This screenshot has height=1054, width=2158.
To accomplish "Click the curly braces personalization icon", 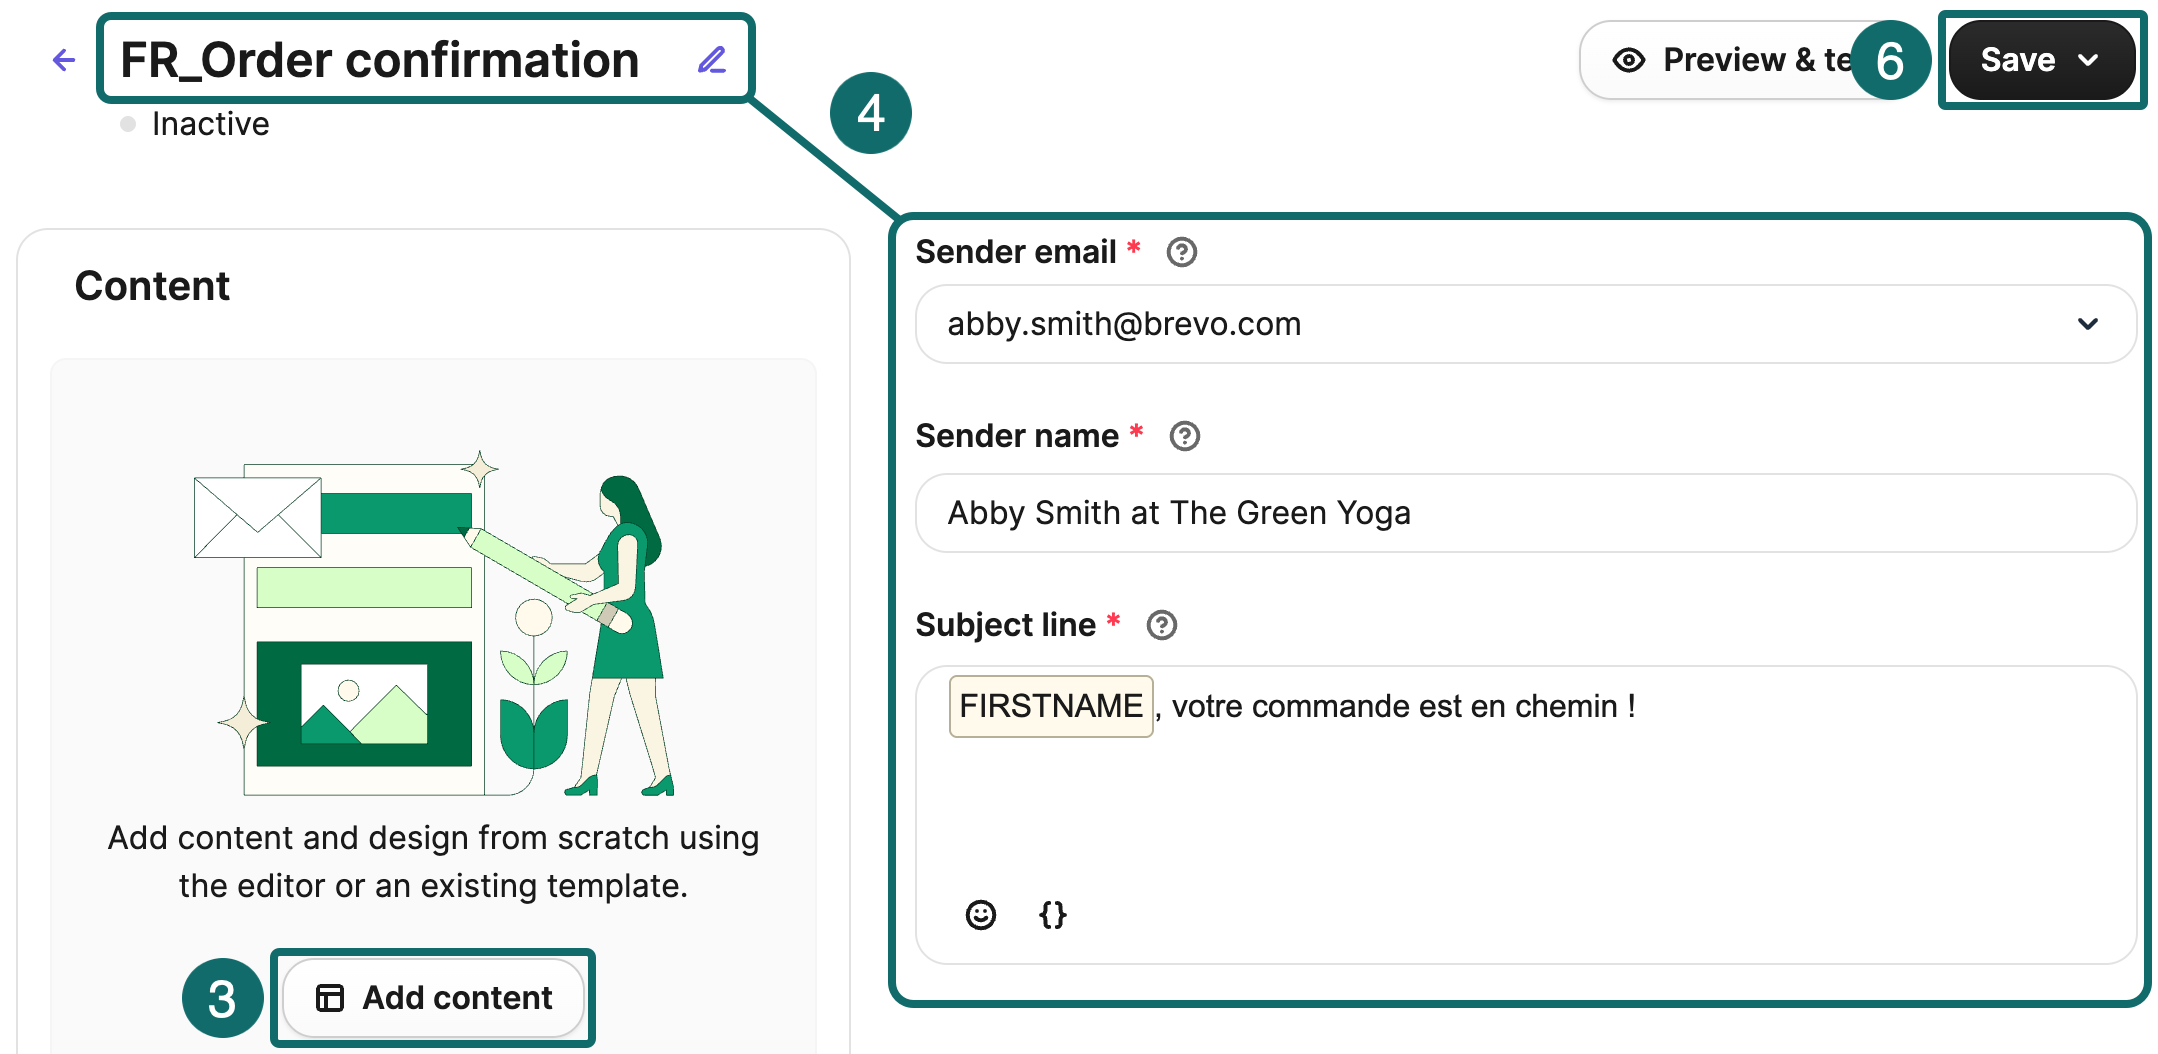I will [x=1053, y=914].
